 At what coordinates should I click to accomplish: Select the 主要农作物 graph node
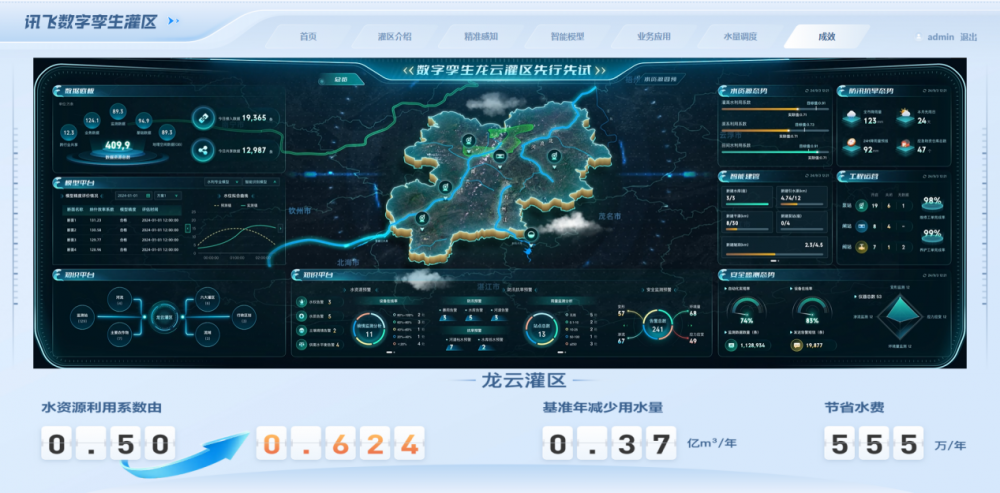tap(119, 335)
